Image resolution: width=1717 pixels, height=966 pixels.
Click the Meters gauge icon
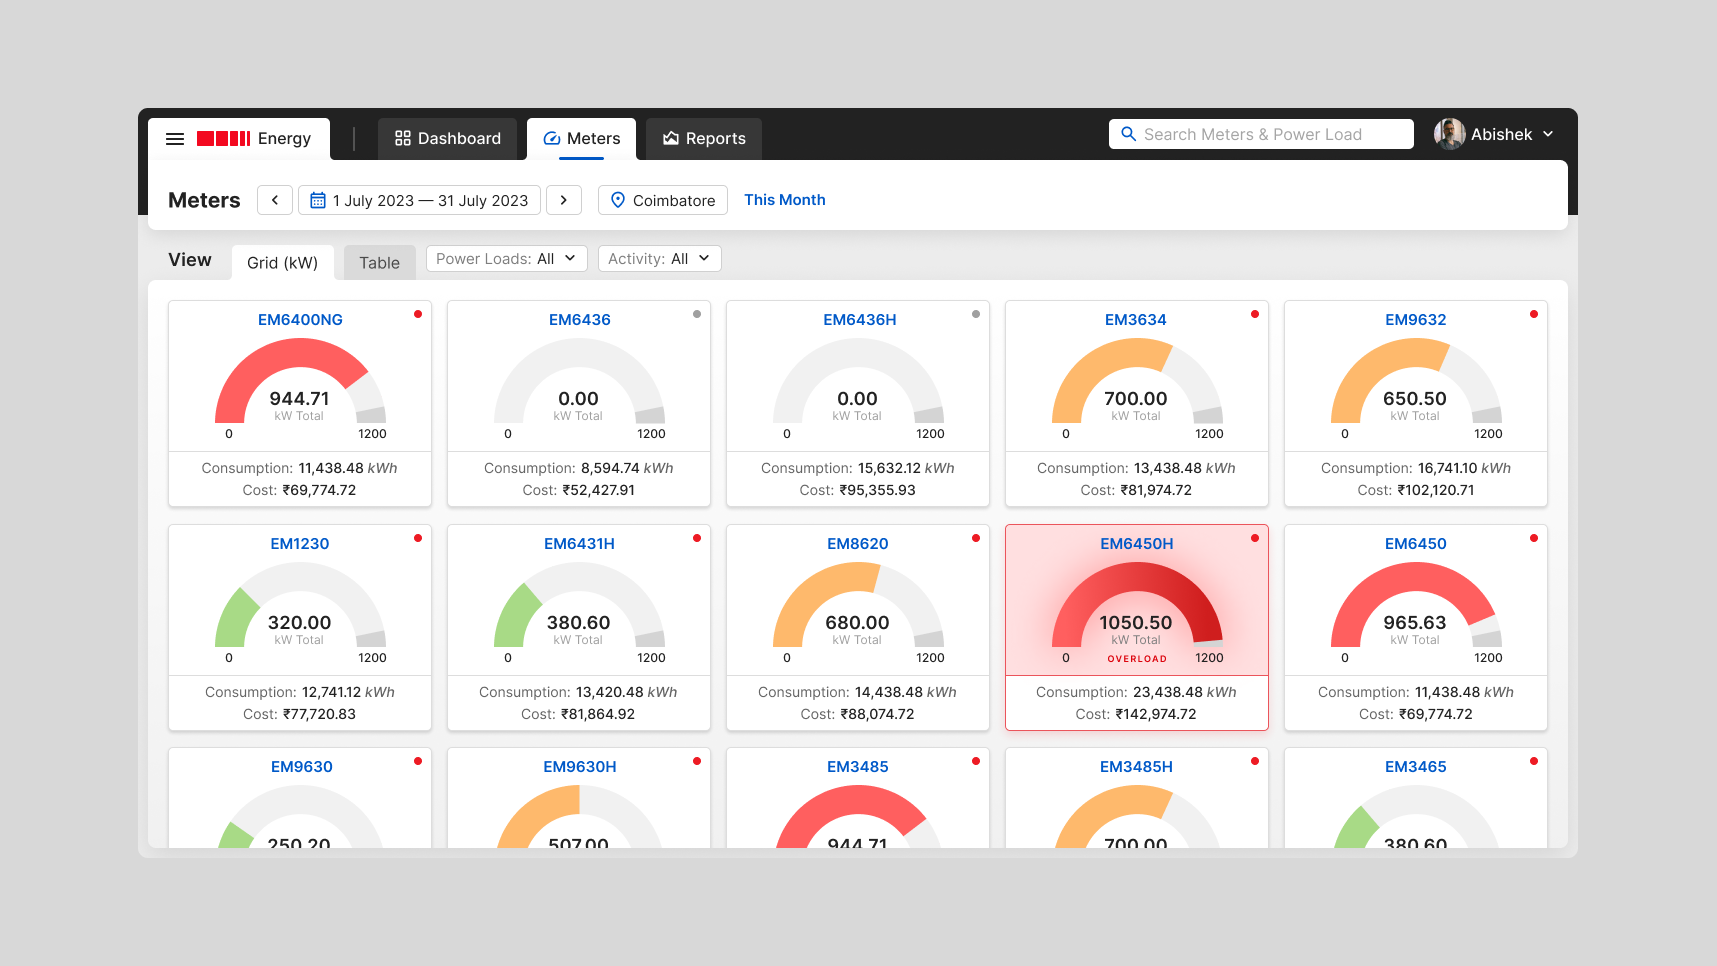click(550, 138)
